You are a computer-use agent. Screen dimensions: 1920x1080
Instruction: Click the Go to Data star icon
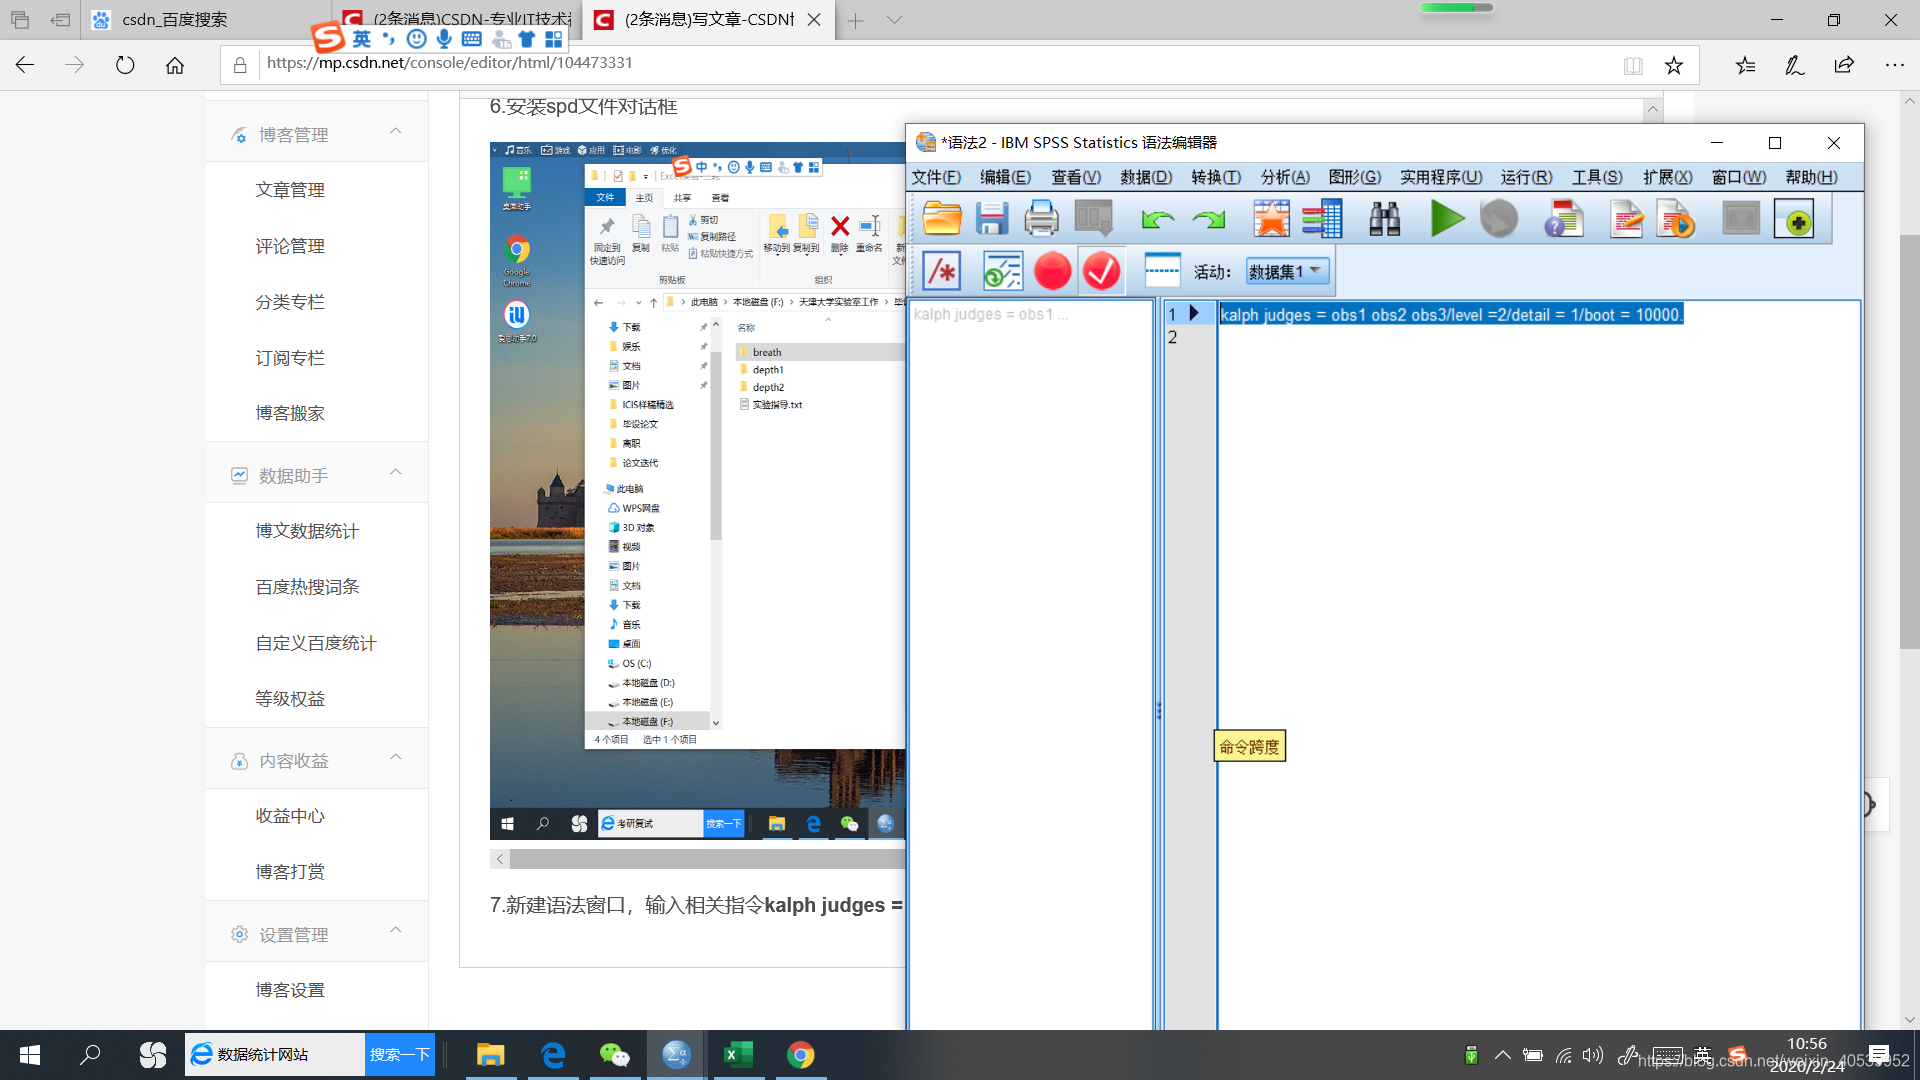1271,218
